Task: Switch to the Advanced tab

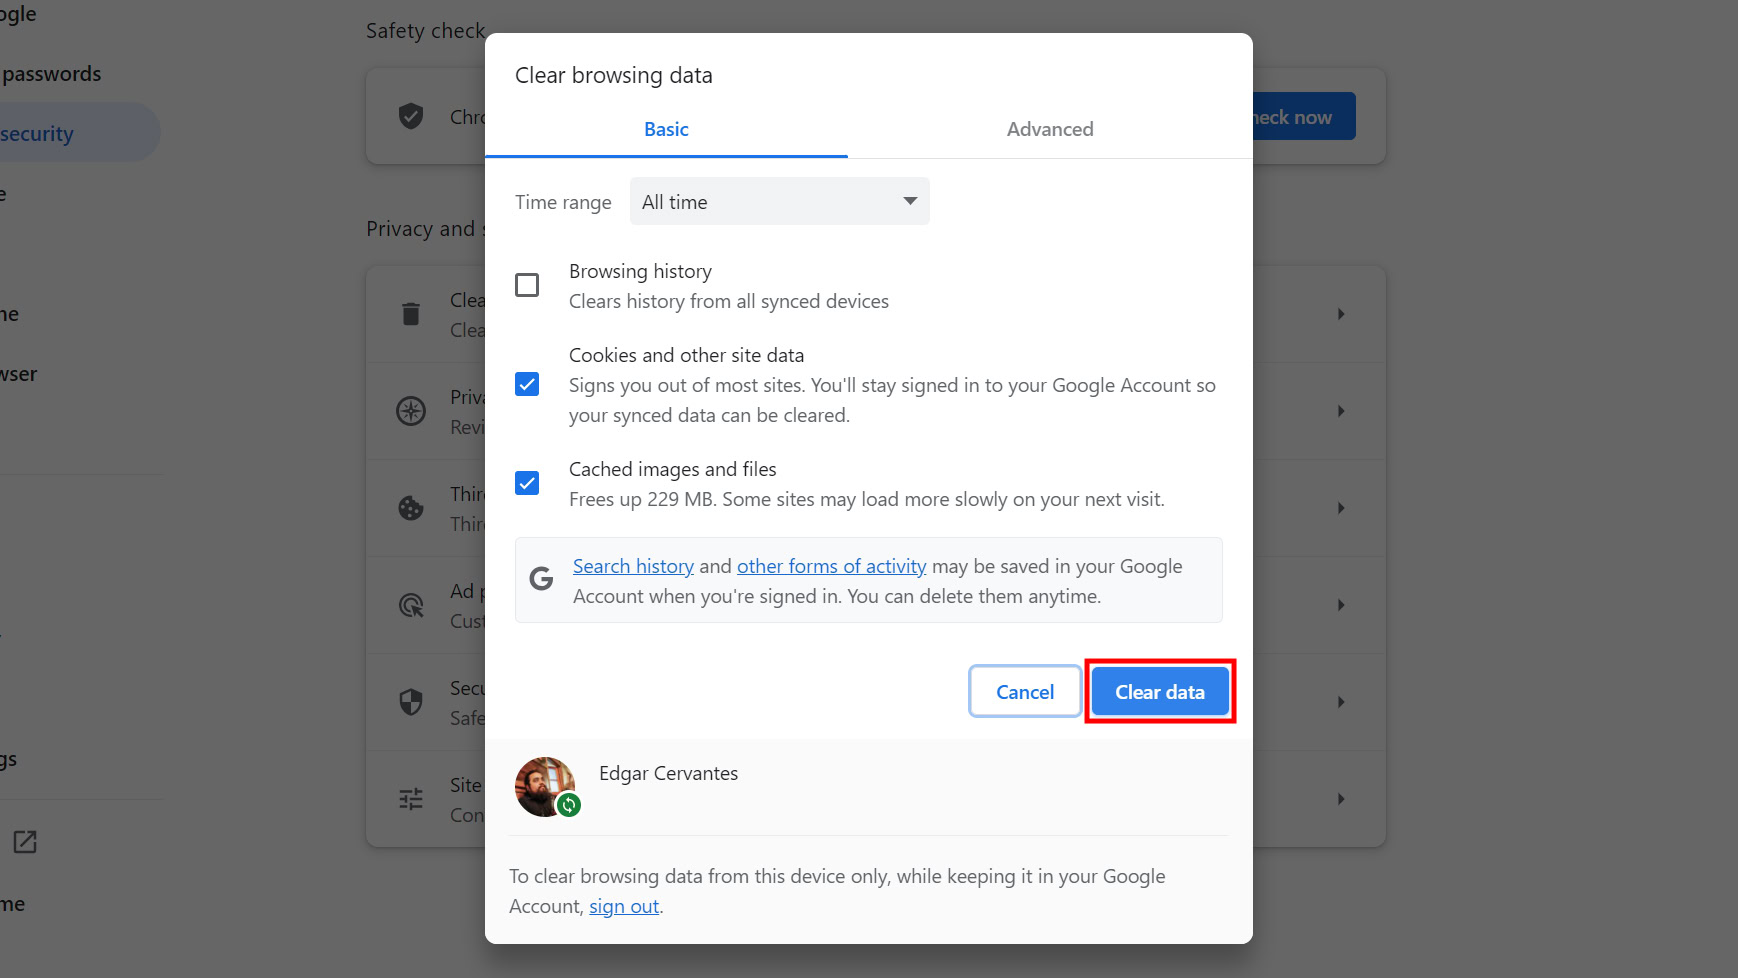Action: (1049, 129)
